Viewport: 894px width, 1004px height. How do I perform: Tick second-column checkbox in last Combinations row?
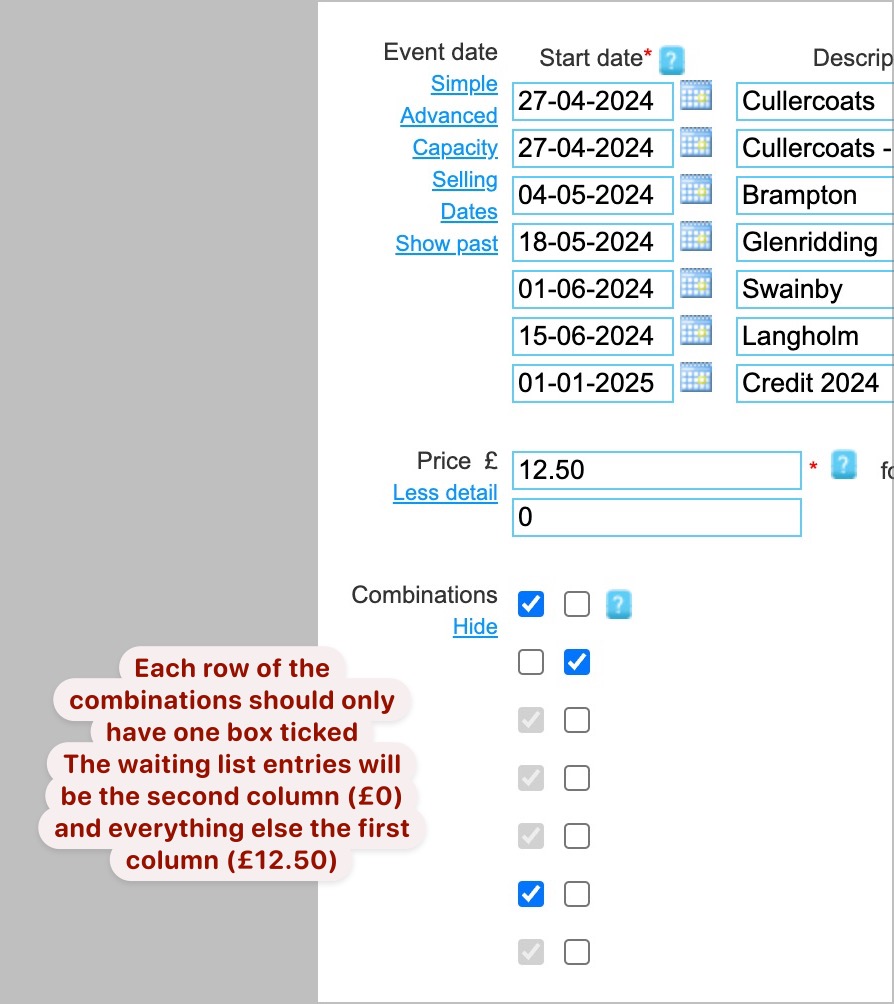(577, 952)
